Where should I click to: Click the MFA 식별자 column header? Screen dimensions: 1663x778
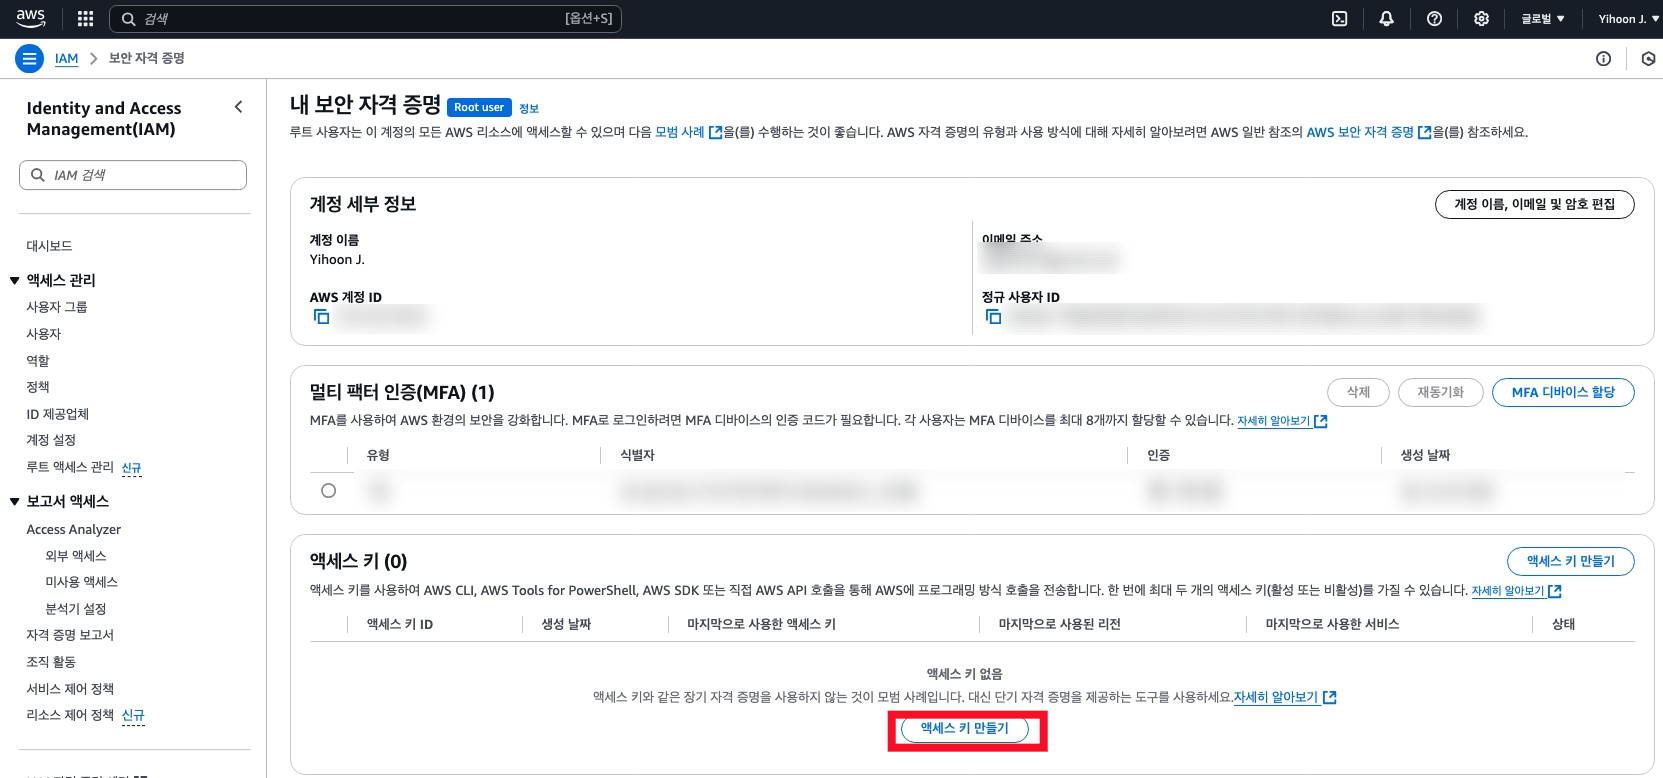tap(637, 455)
